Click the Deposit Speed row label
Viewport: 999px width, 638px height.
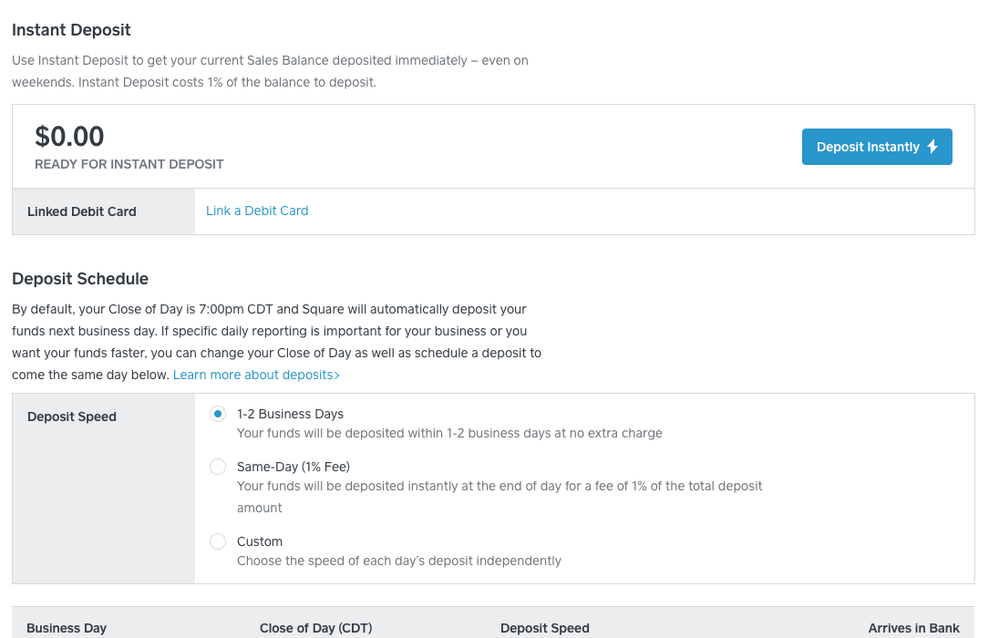(x=72, y=417)
